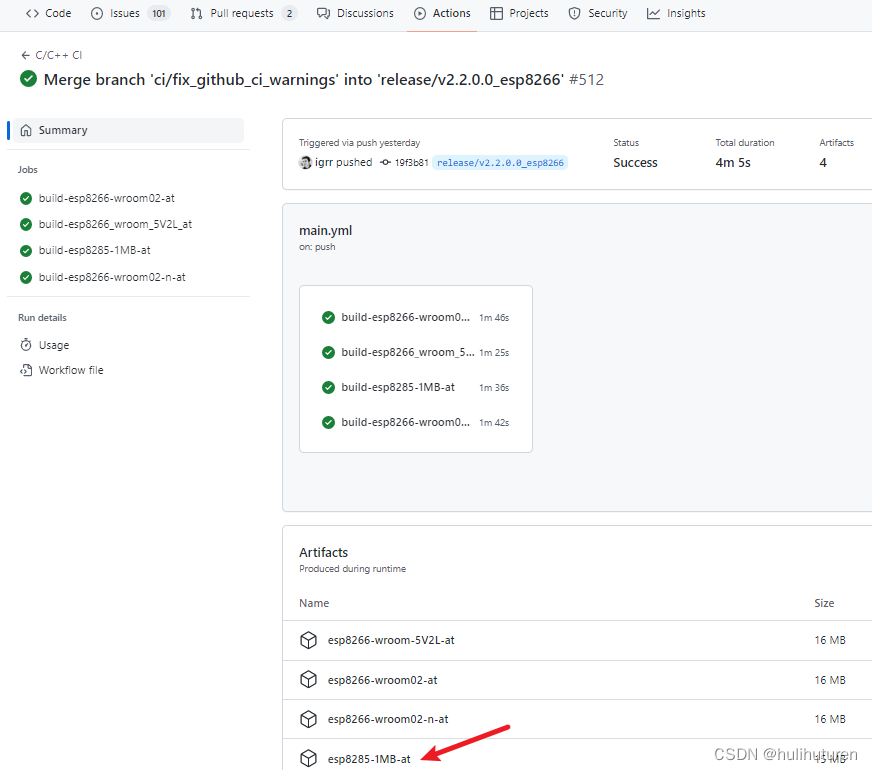Click the main.yml workflow title
This screenshot has width=872, height=770.
point(325,231)
